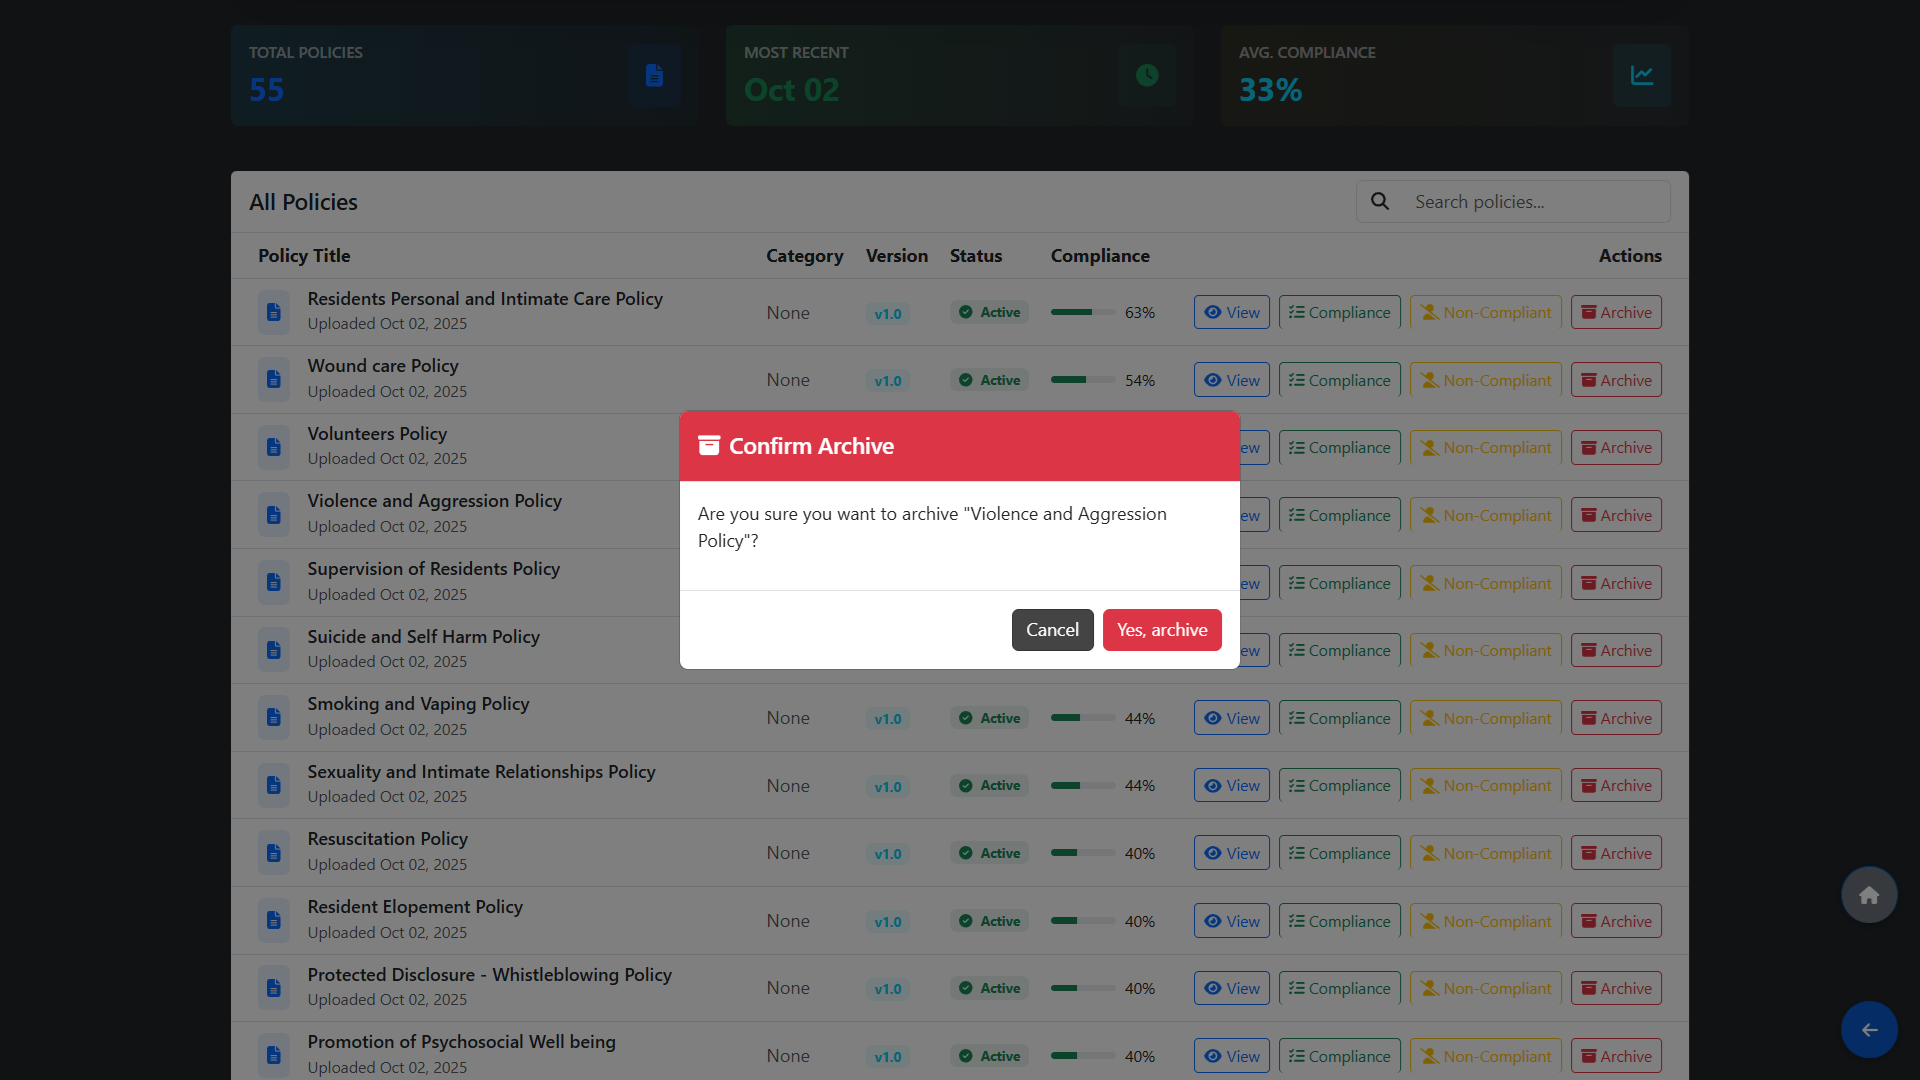Image resolution: width=1920 pixels, height=1080 pixels.
Task: View Promotion of Psychosocial Well being policy
Action: point(1232,1056)
